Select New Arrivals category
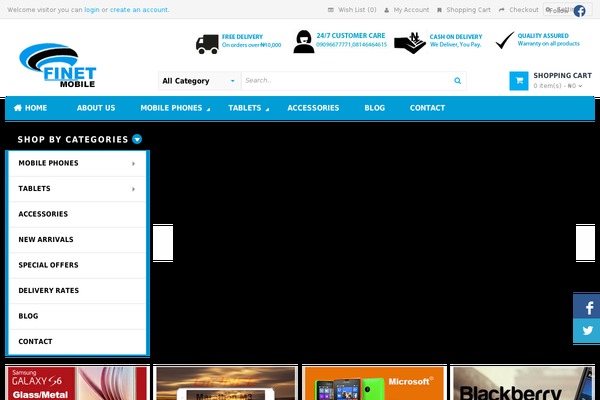 (77, 240)
